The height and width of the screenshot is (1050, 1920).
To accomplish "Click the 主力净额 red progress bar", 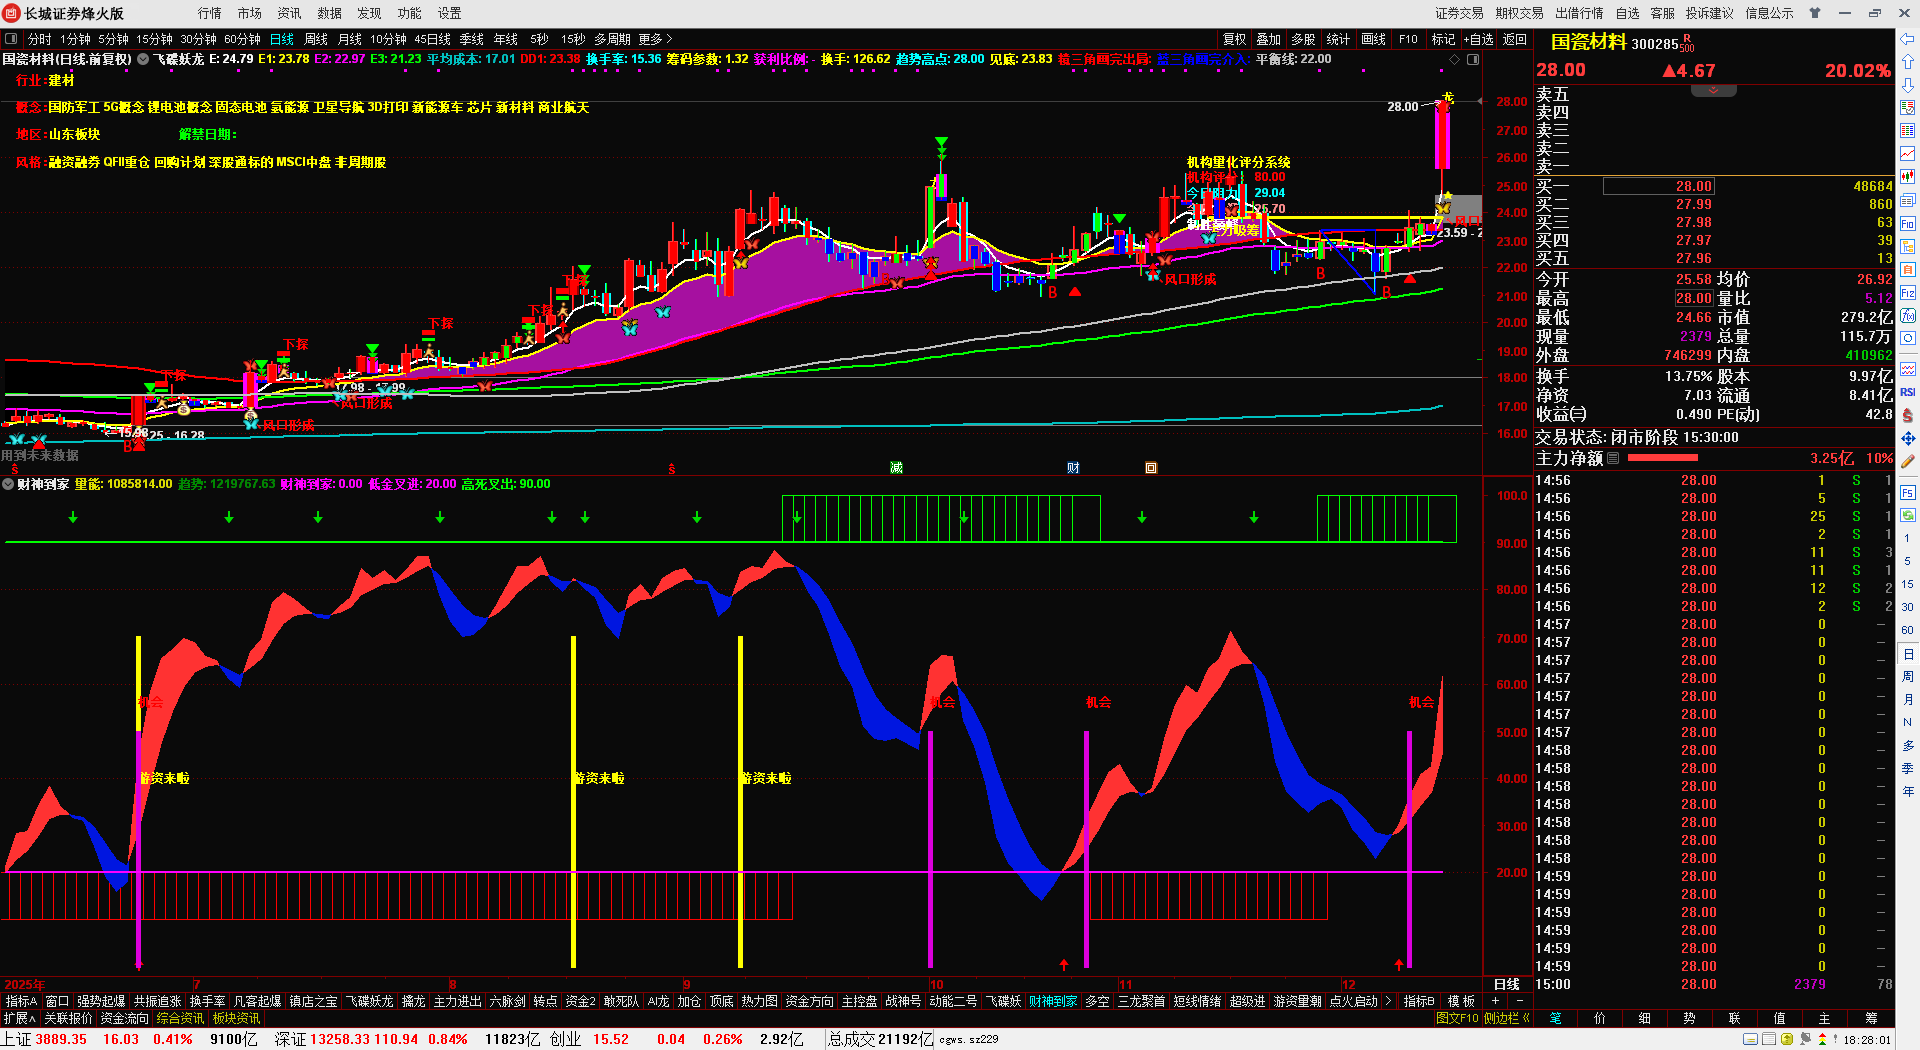I will tap(1662, 458).
